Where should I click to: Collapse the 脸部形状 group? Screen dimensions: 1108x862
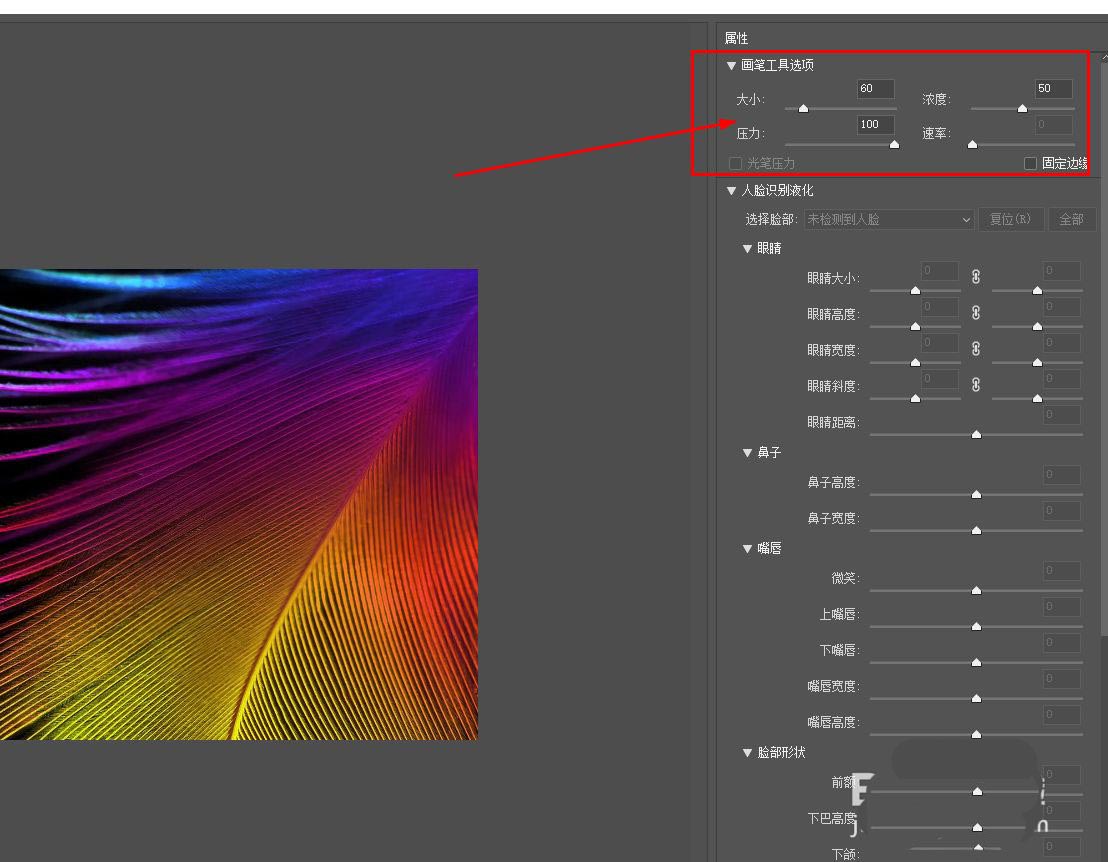coord(747,753)
